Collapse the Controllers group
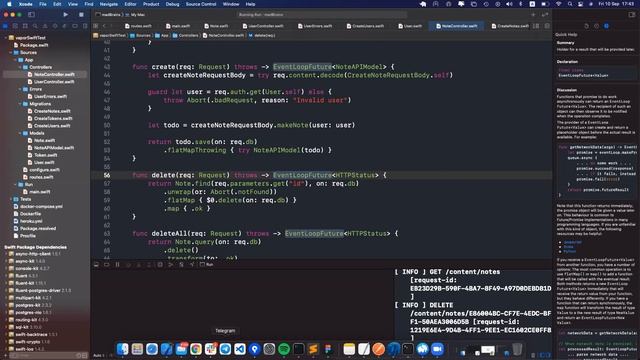Image resolution: width=640 pixels, height=360 pixels. click(x=20, y=67)
